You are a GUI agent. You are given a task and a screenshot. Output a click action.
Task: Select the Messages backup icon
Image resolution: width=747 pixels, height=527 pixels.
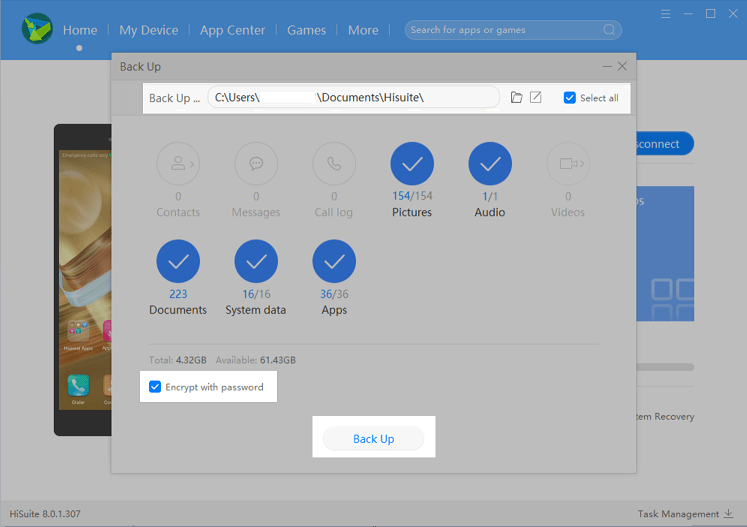tap(256, 164)
